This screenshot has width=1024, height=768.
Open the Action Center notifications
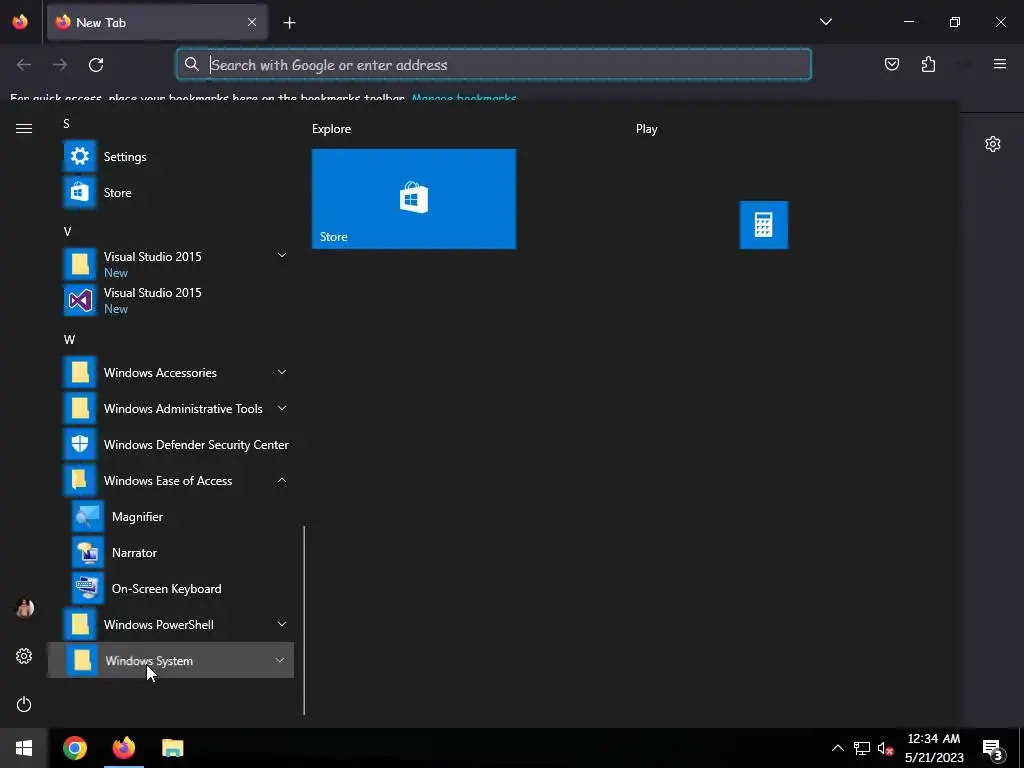click(x=993, y=750)
